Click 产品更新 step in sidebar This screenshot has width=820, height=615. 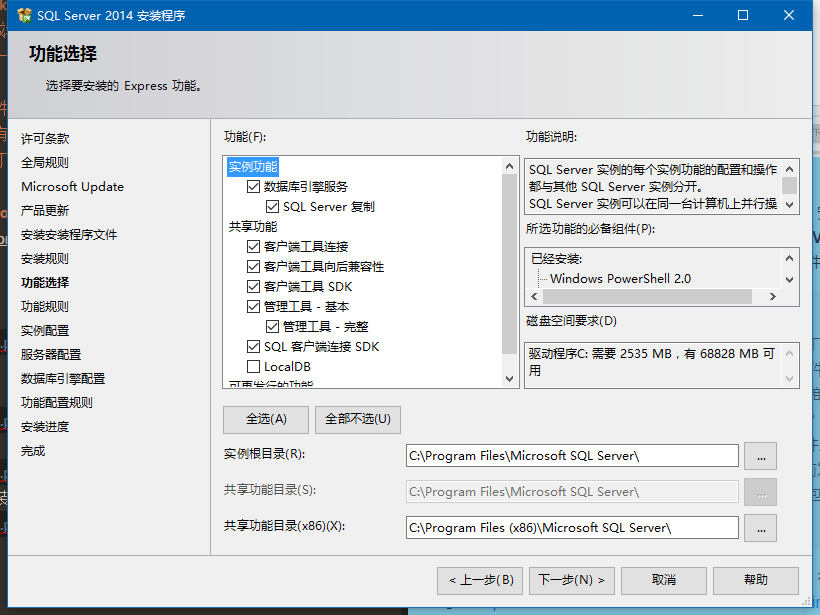coord(45,211)
